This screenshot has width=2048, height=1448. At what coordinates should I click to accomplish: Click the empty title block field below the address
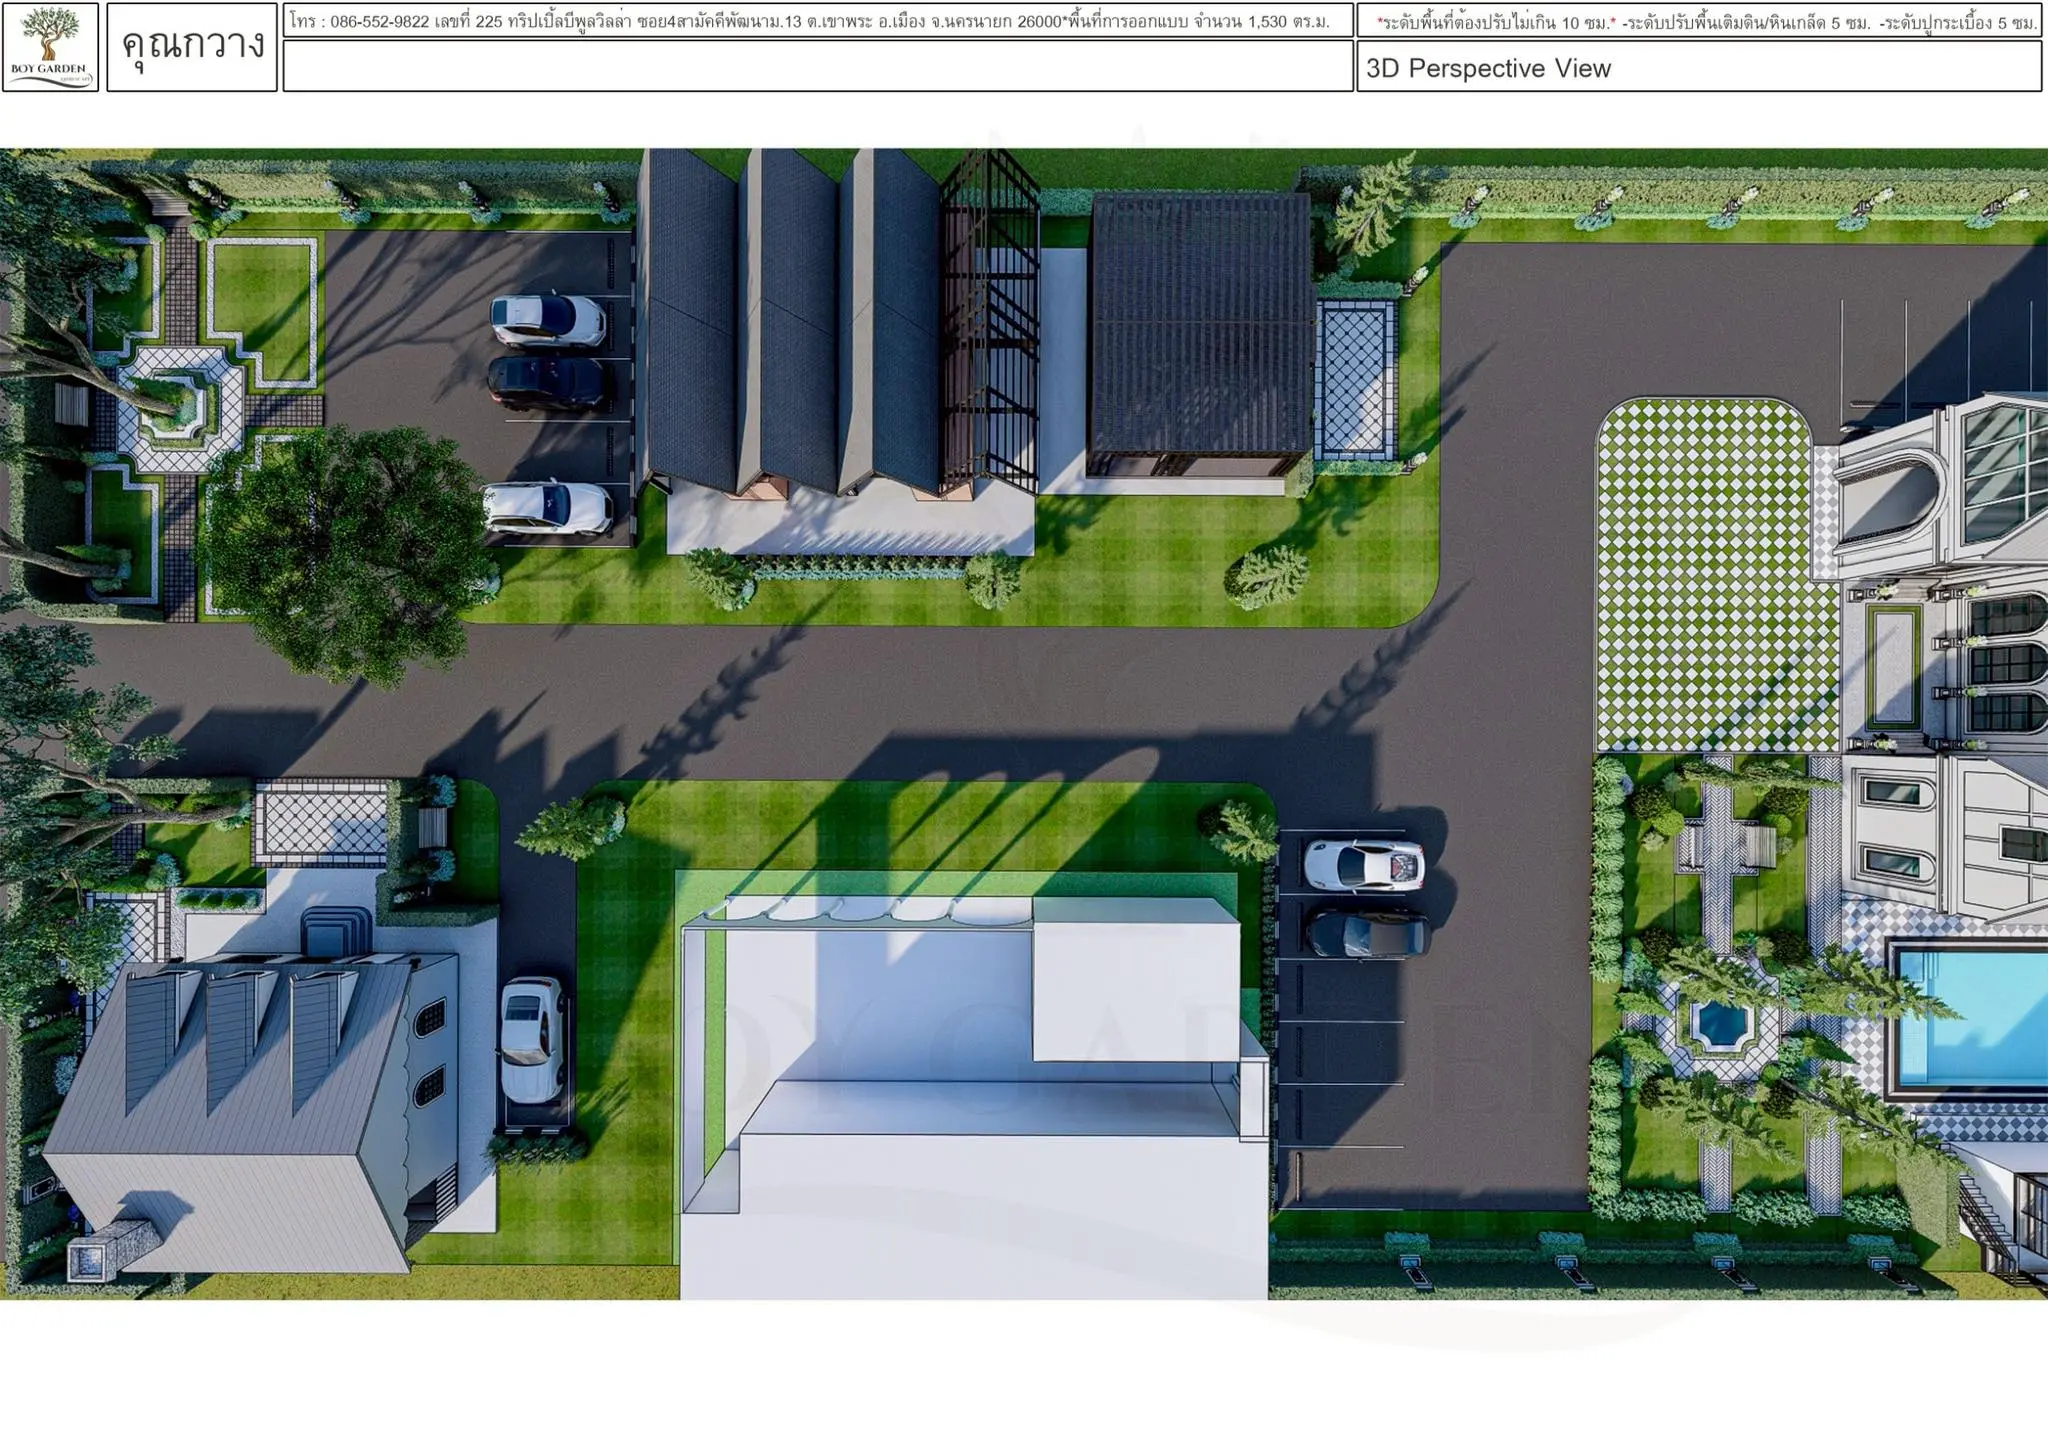[817, 68]
